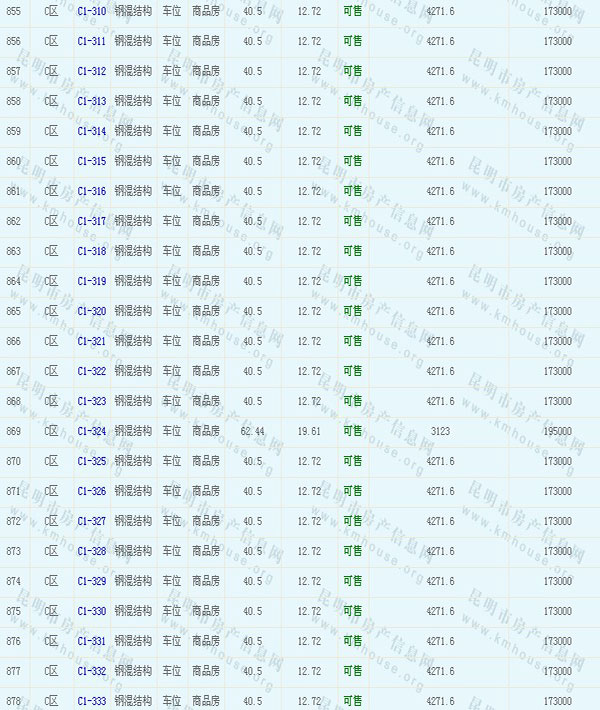Select the C1-330 unit link
This screenshot has height=710, width=600.
click(91, 611)
